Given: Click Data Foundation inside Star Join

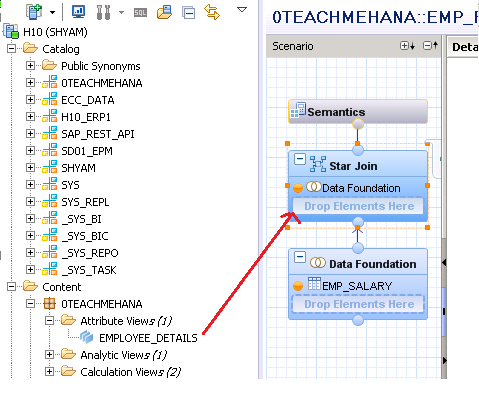Looking at the screenshot, I should pos(361,188).
